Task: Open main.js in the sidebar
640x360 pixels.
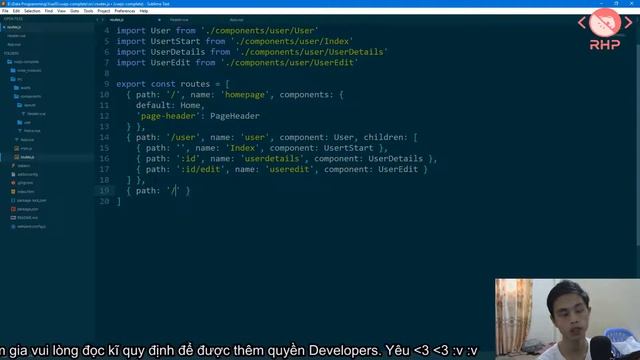Action: (26, 148)
